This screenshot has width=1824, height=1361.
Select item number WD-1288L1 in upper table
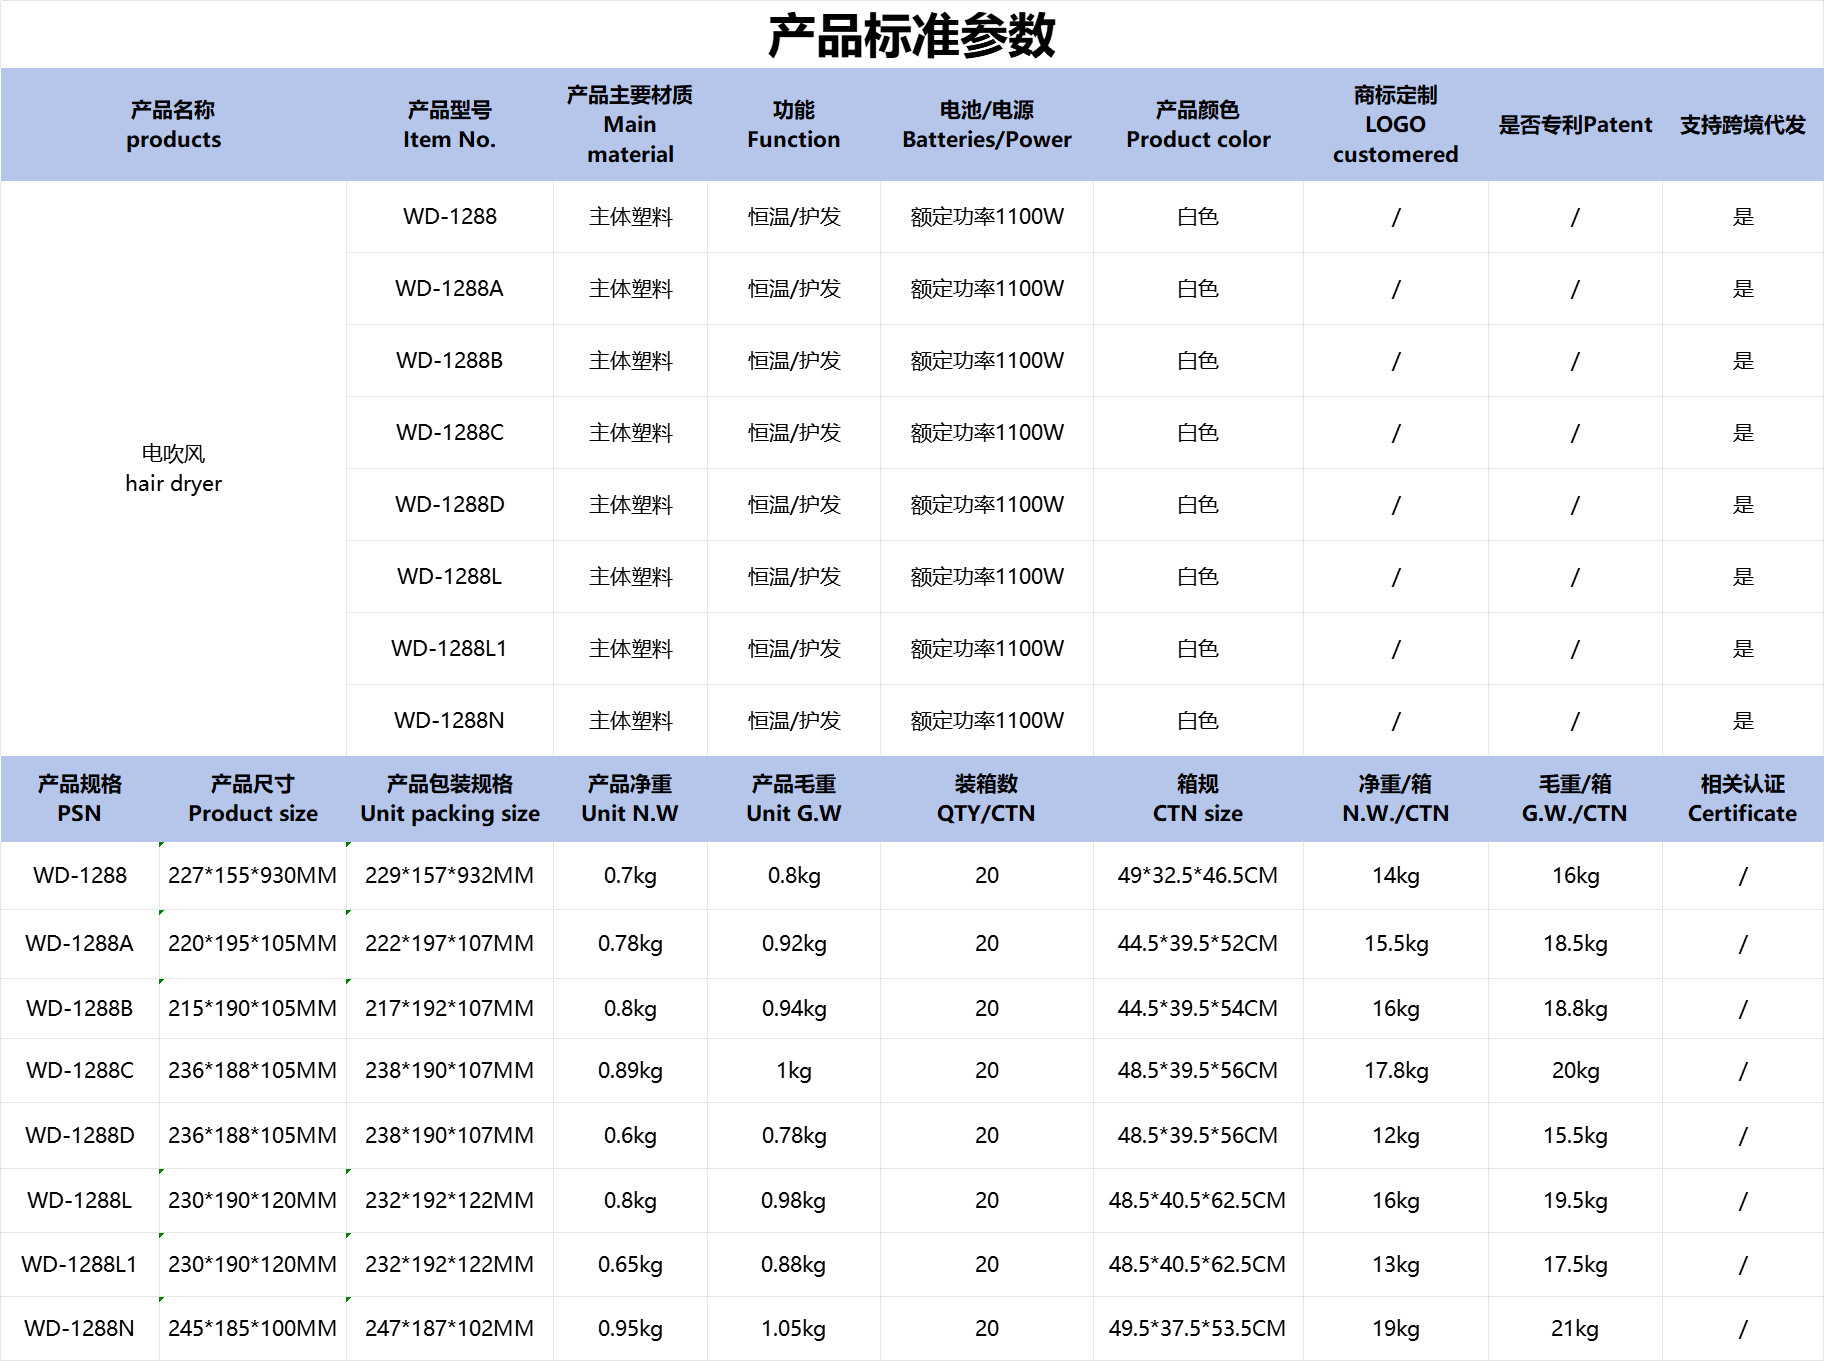click(x=450, y=649)
